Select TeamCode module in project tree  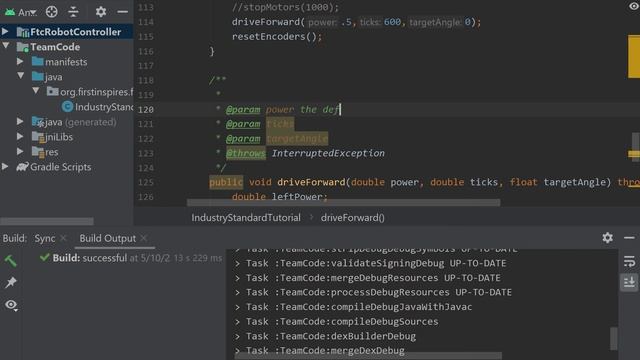55,47
